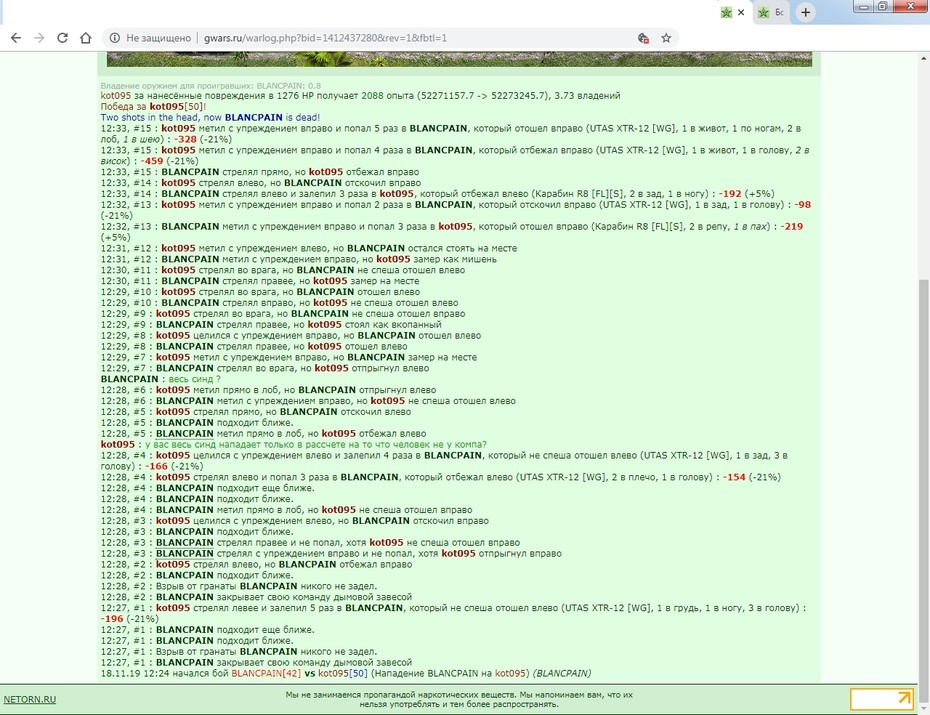The height and width of the screenshot is (715, 930).
Task: Click round #2 'Взрыв от гранаты' log line
Action: pos(239,586)
